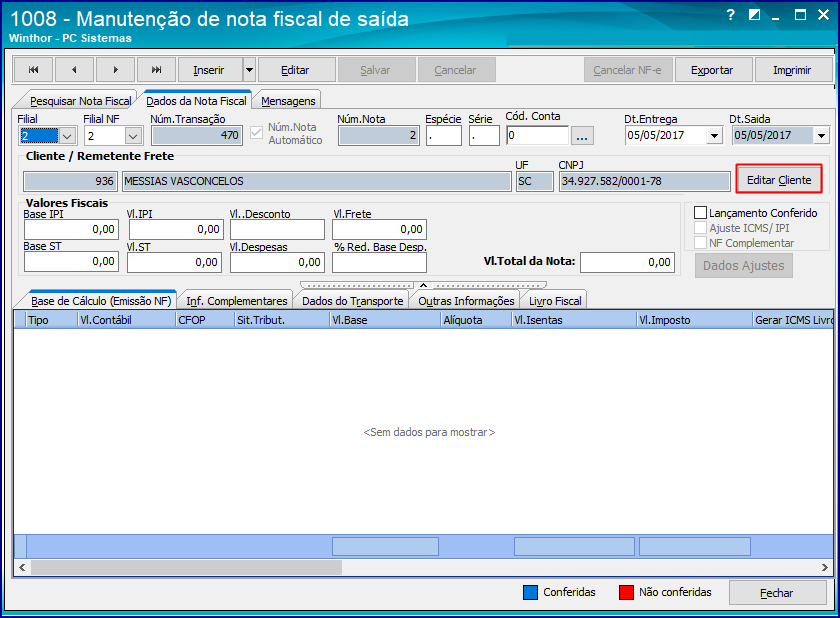Click the Vl.Frete value field
The height and width of the screenshot is (618, 840).
click(x=379, y=229)
